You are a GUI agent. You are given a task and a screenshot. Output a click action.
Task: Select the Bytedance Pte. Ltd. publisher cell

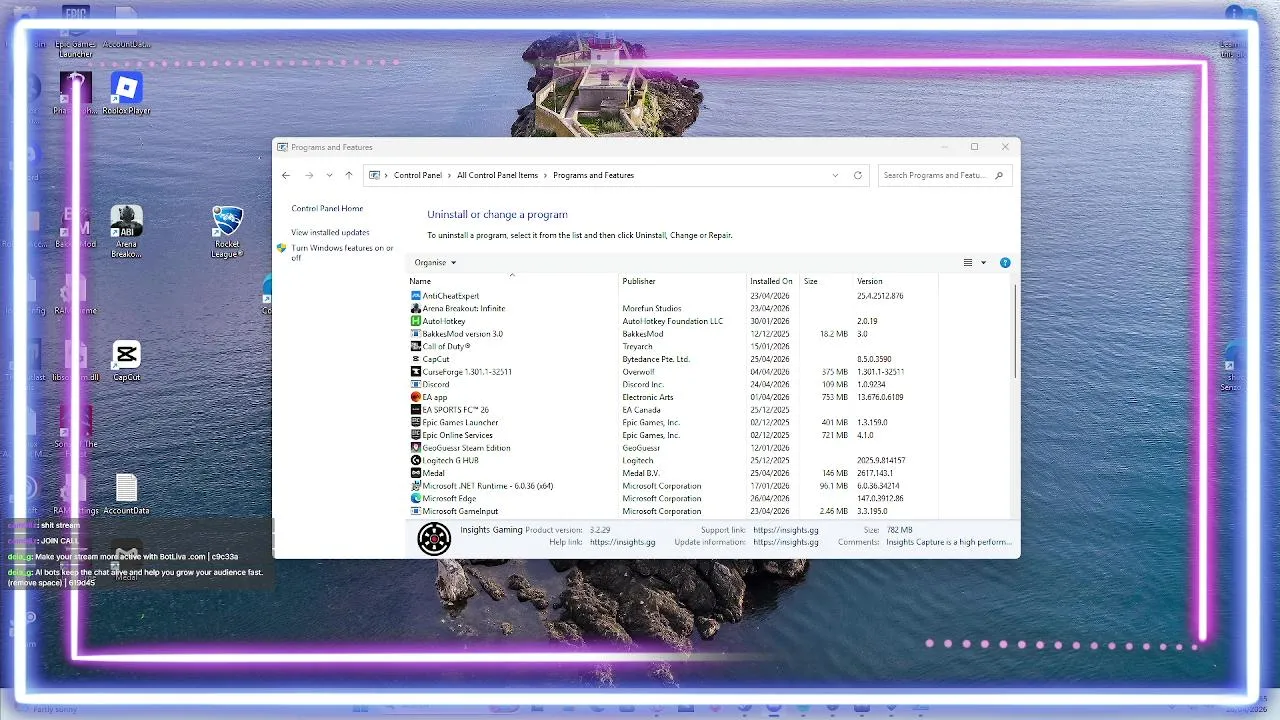[656, 359]
